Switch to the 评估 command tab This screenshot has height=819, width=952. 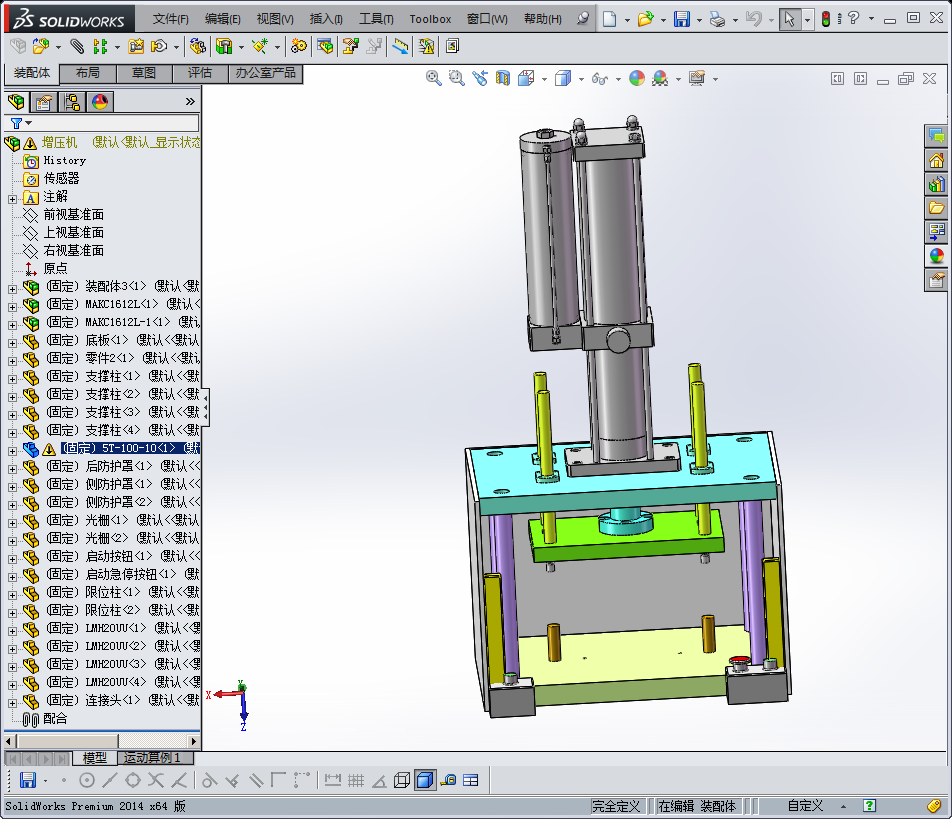click(x=200, y=73)
